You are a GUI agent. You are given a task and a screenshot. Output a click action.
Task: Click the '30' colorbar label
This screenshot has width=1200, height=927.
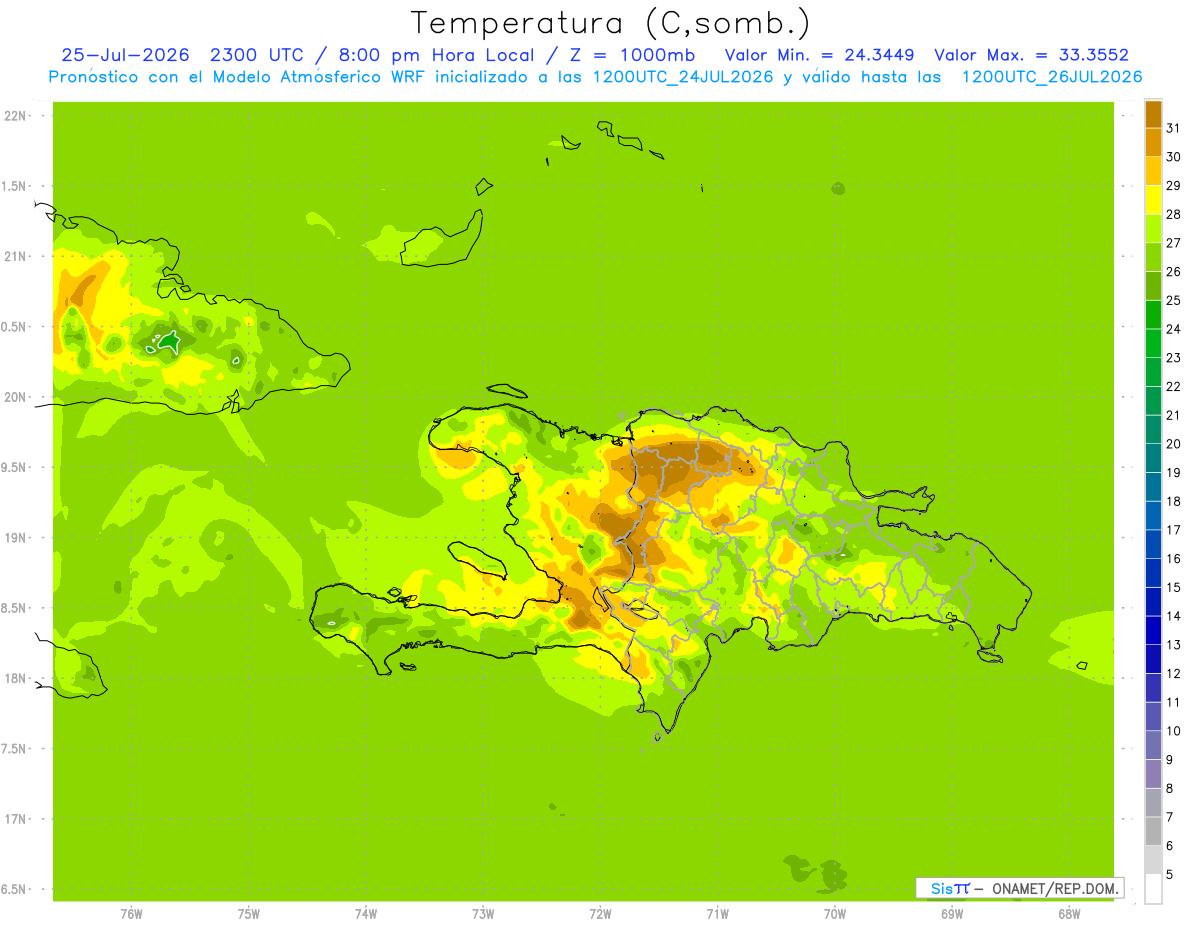coord(1173,157)
